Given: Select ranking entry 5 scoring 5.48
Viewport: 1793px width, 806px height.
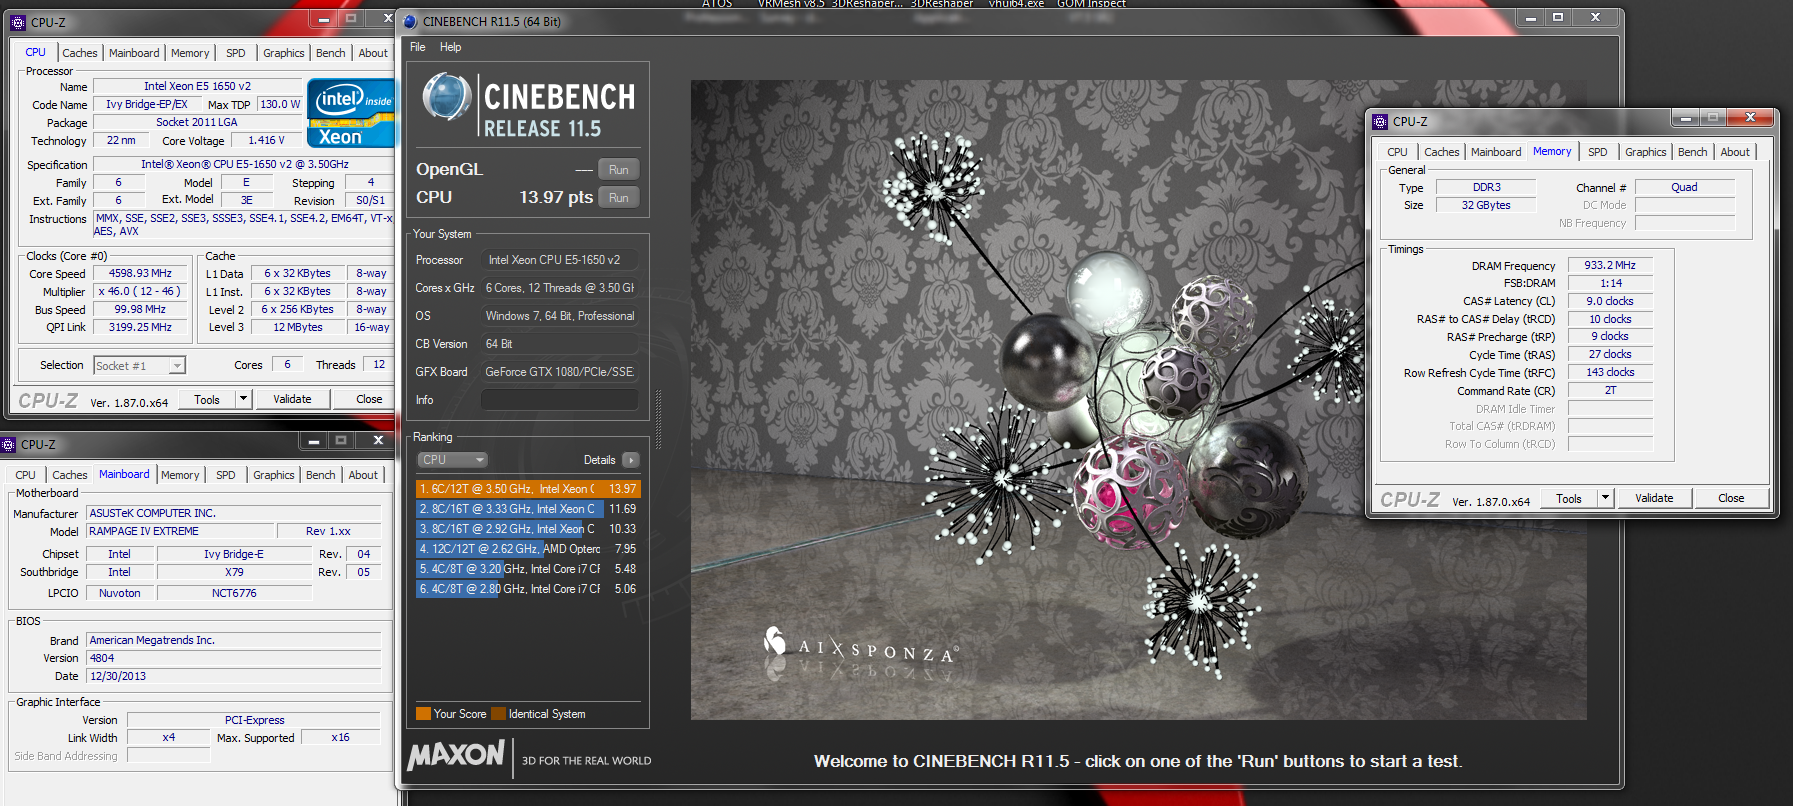Looking at the screenshot, I should coord(528,569).
